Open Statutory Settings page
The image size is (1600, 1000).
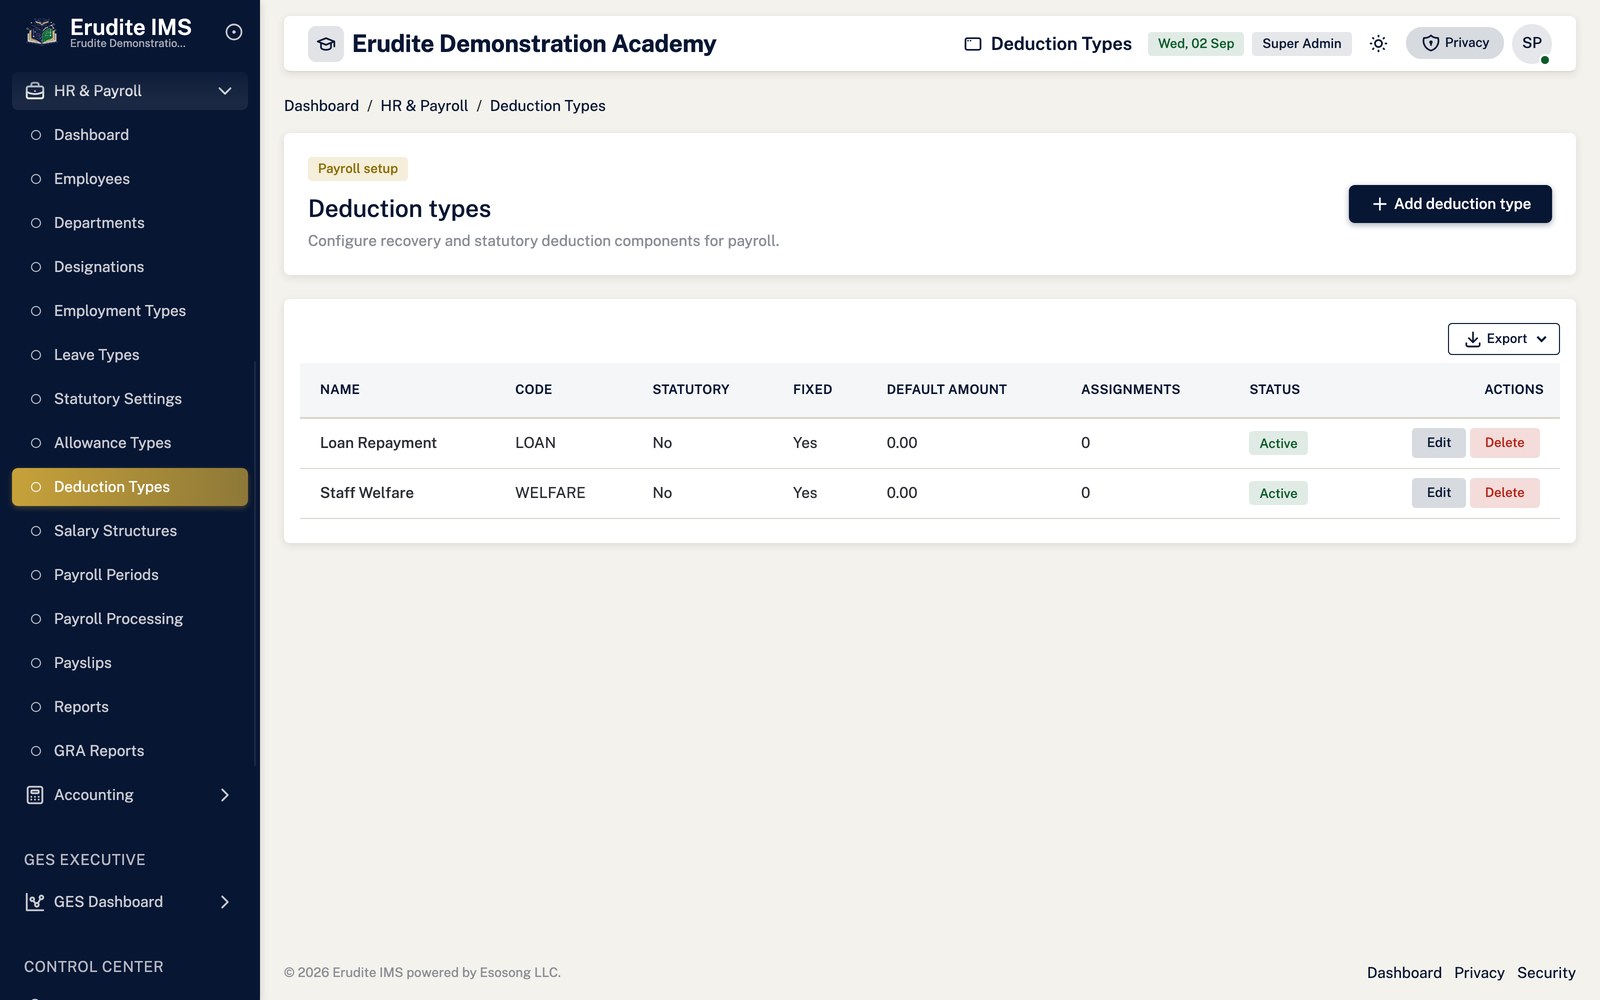(x=130, y=399)
